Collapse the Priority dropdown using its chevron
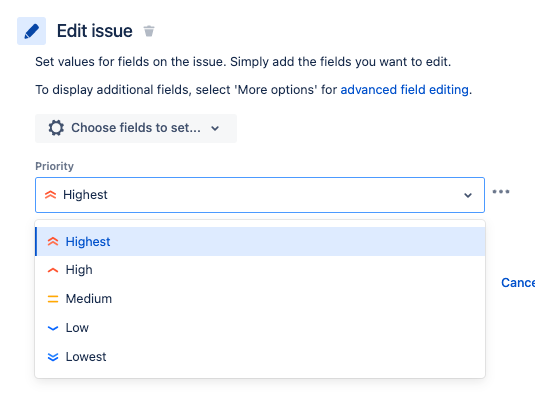 [468, 195]
